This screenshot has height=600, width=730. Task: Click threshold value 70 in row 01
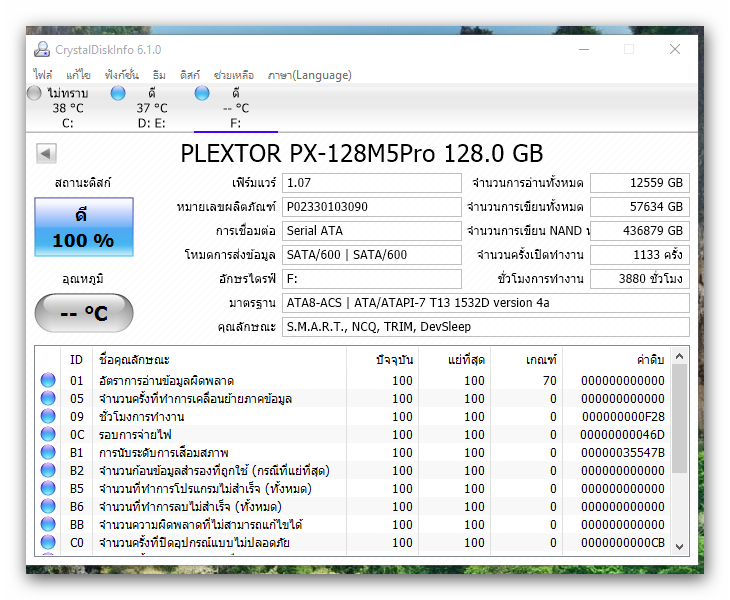coord(549,381)
